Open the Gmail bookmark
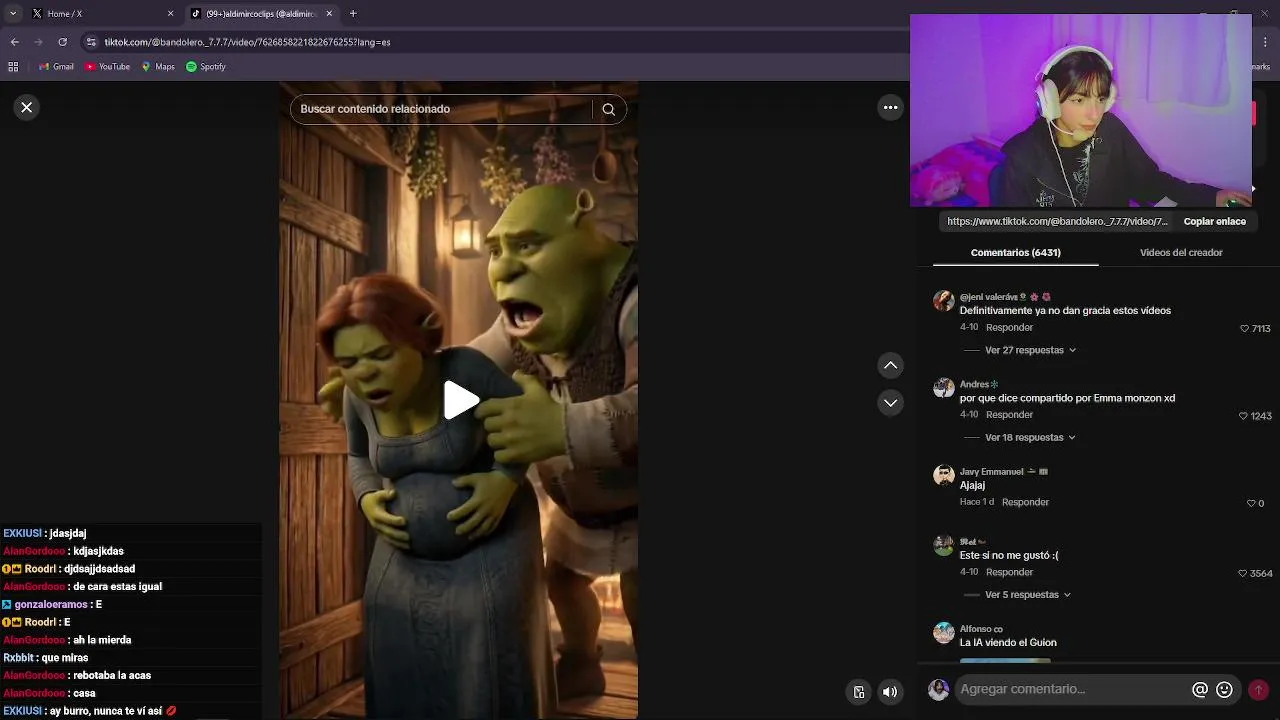Screen dimensions: 1280x720 (56, 67)
